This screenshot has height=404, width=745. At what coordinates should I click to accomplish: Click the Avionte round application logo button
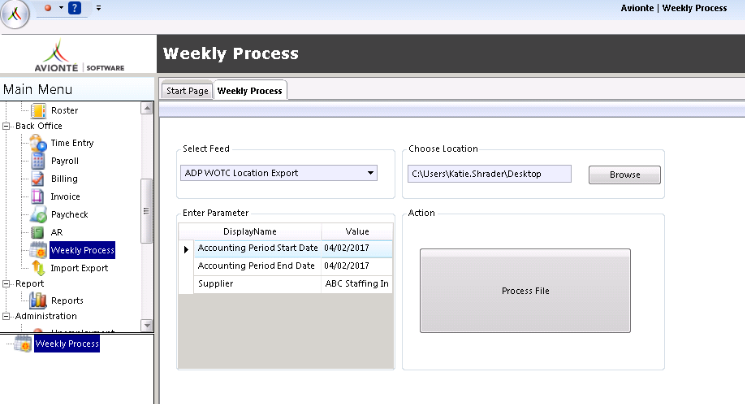15,14
